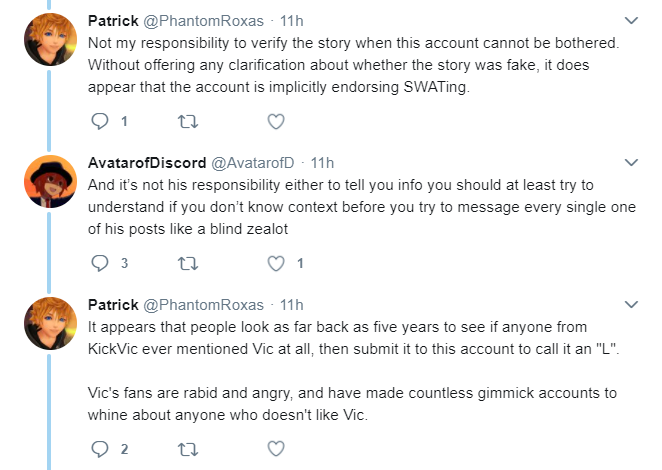Visit the @AvatarofD handle link
Image resolution: width=662 pixels, height=470 pixels.
(x=252, y=163)
